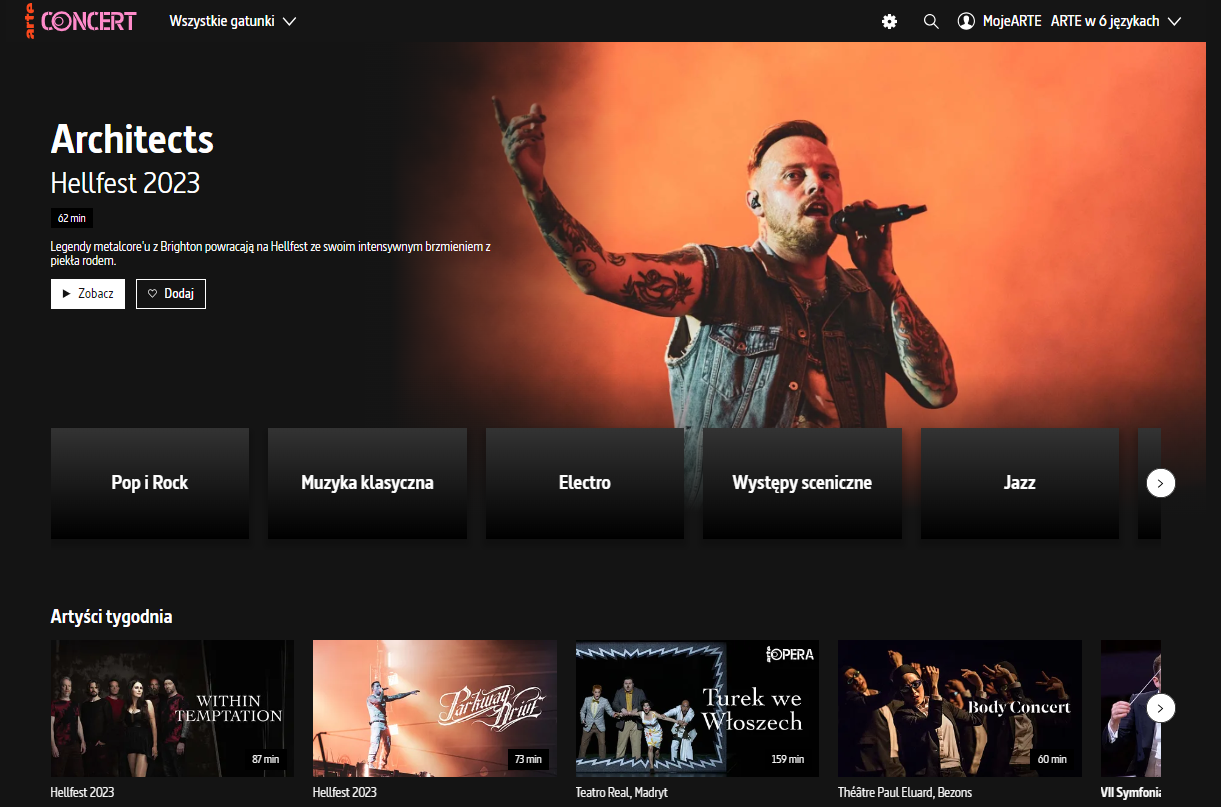Image resolution: width=1221 pixels, height=807 pixels.
Task: Click the Artyści tygodnia section heading
Action: (x=111, y=616)
